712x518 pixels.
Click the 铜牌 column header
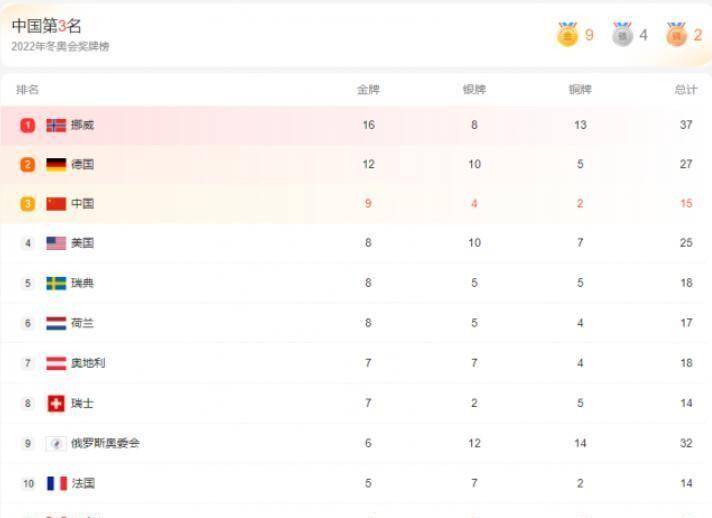point(580,89)
